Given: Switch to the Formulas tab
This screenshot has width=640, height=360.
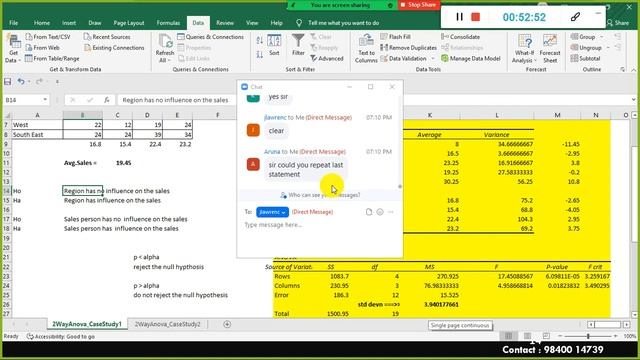Looking at the screenshot, I should click(168, 23).
